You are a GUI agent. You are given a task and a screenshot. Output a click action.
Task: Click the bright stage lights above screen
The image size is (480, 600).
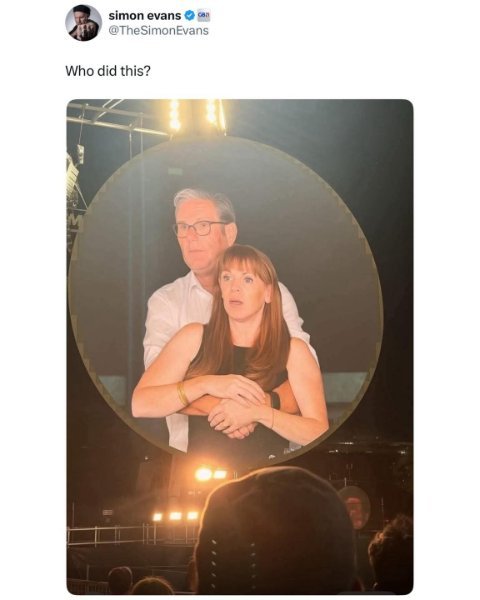197,116
